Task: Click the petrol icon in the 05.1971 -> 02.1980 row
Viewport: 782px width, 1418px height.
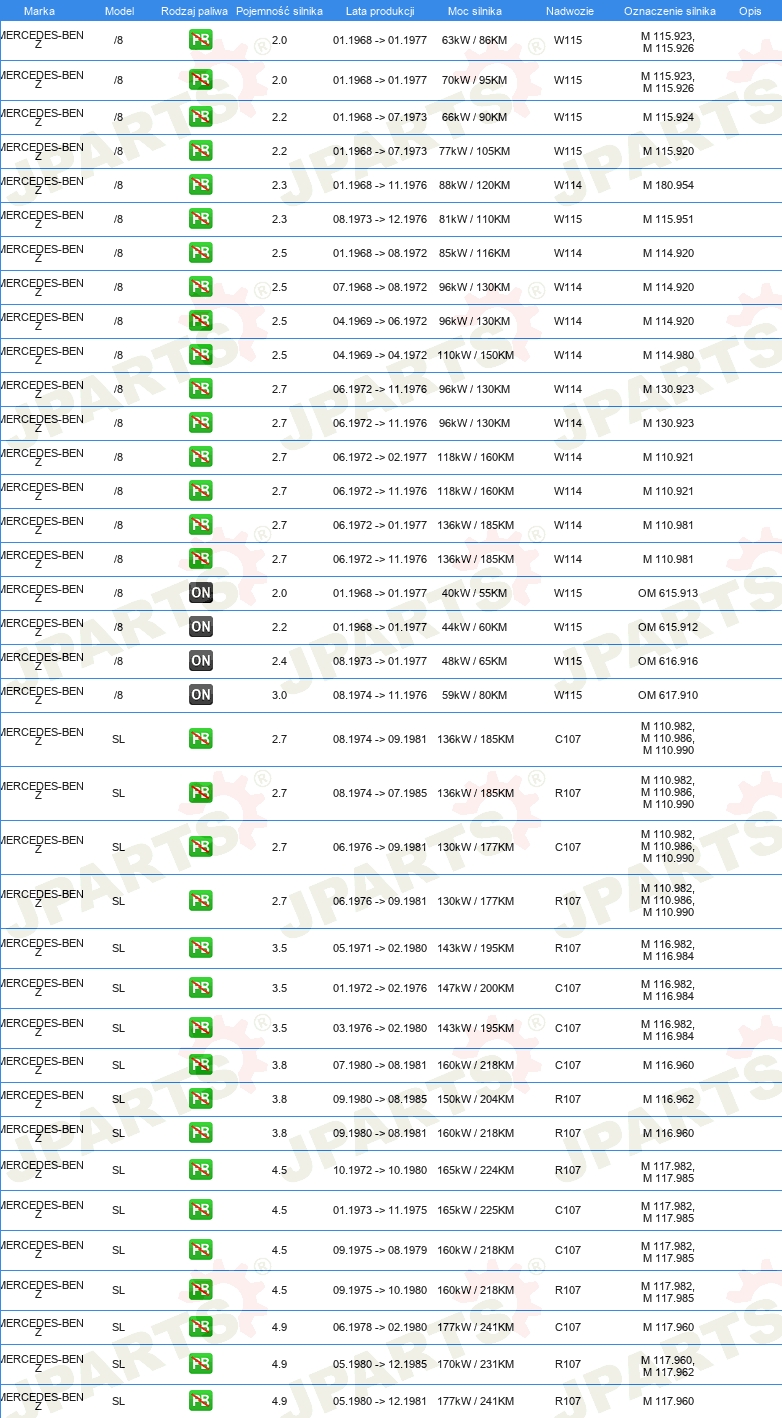Action: point(201,949)
